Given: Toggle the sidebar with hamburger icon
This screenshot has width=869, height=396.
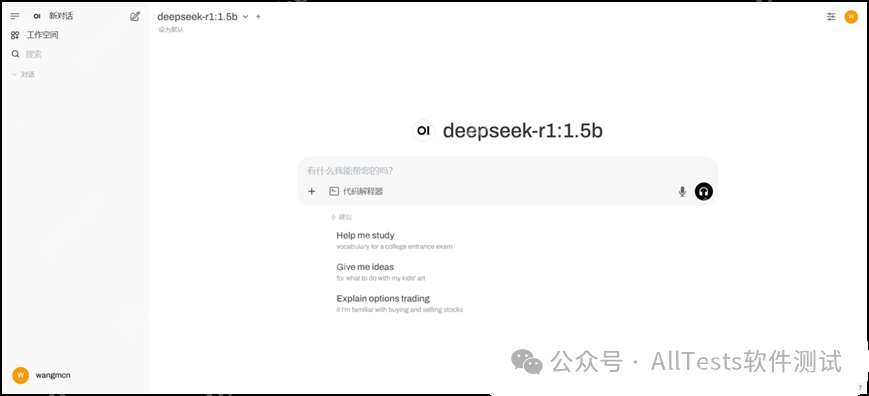Looking at the screenshot, I should click(x=15, y=17).
